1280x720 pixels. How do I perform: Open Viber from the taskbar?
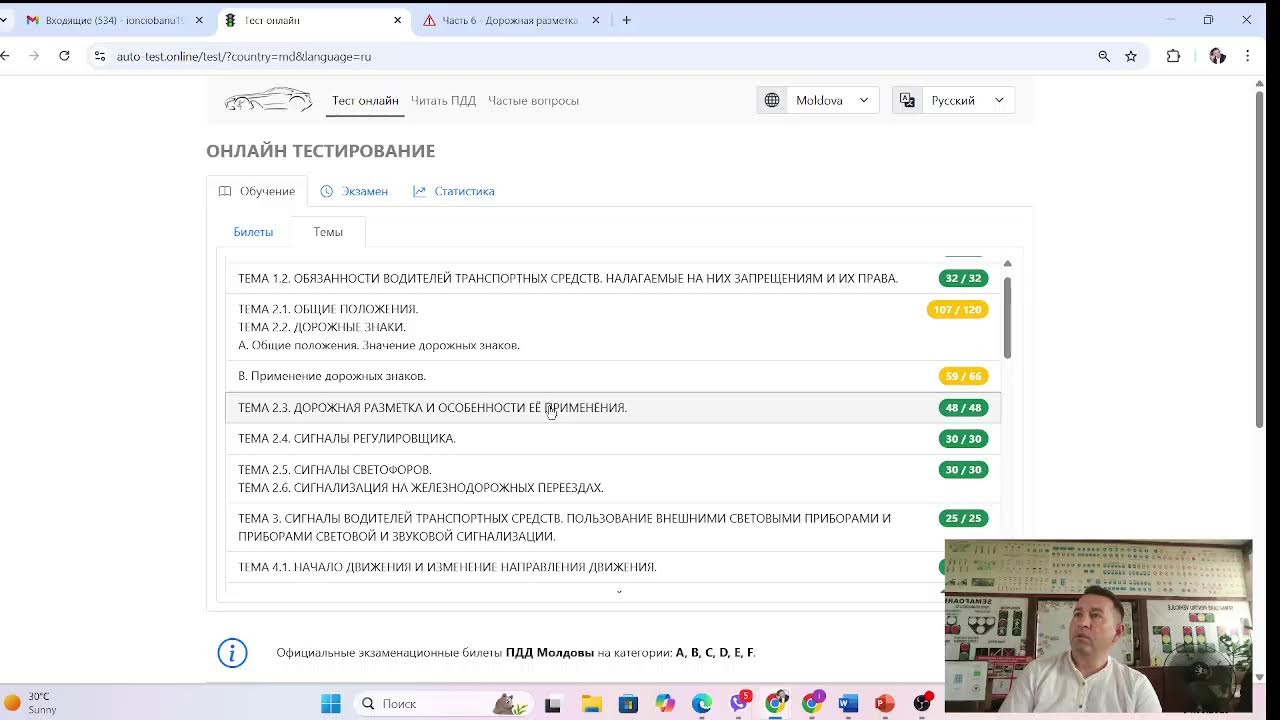[740, 703]
